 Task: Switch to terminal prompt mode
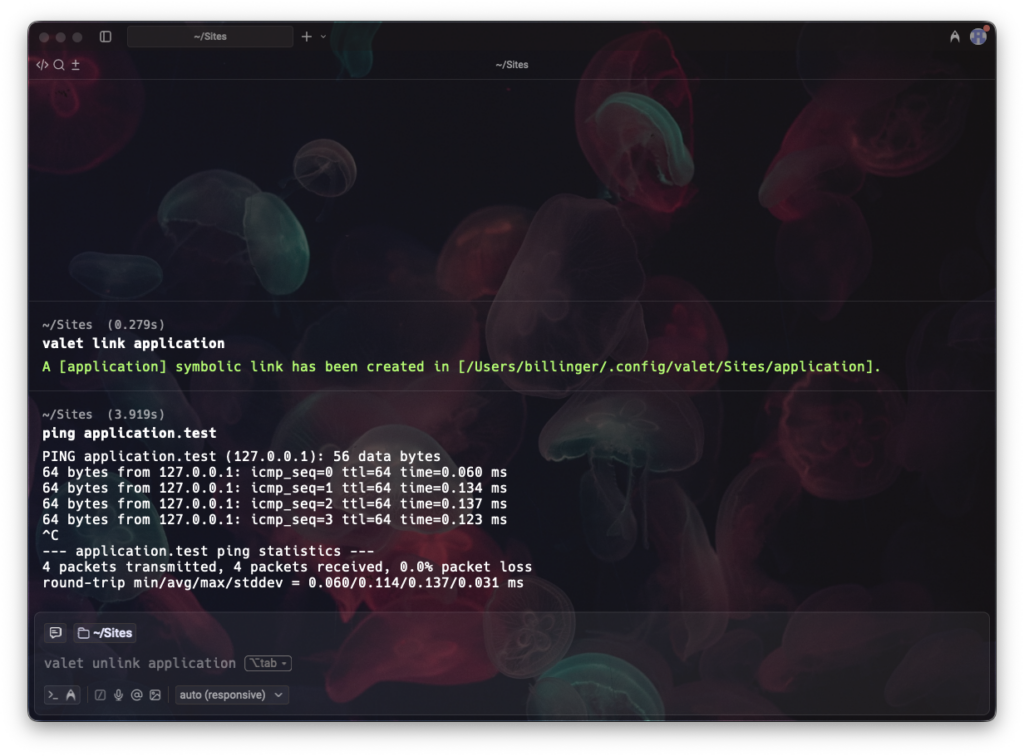[53, 695]
